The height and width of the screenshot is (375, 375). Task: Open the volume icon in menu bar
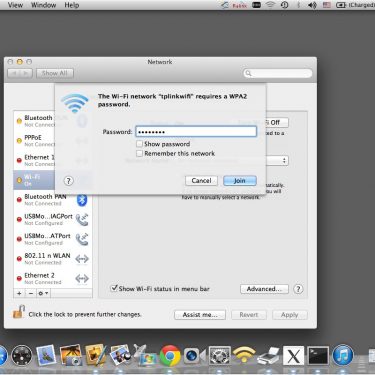point(312,5)
